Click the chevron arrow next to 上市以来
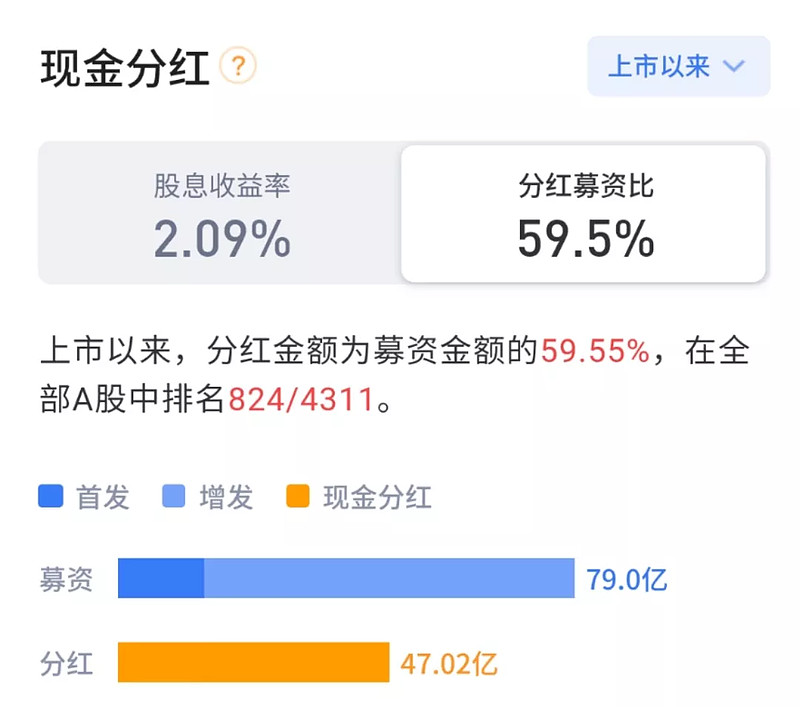 pyautogui.click(x=735, y=67)
